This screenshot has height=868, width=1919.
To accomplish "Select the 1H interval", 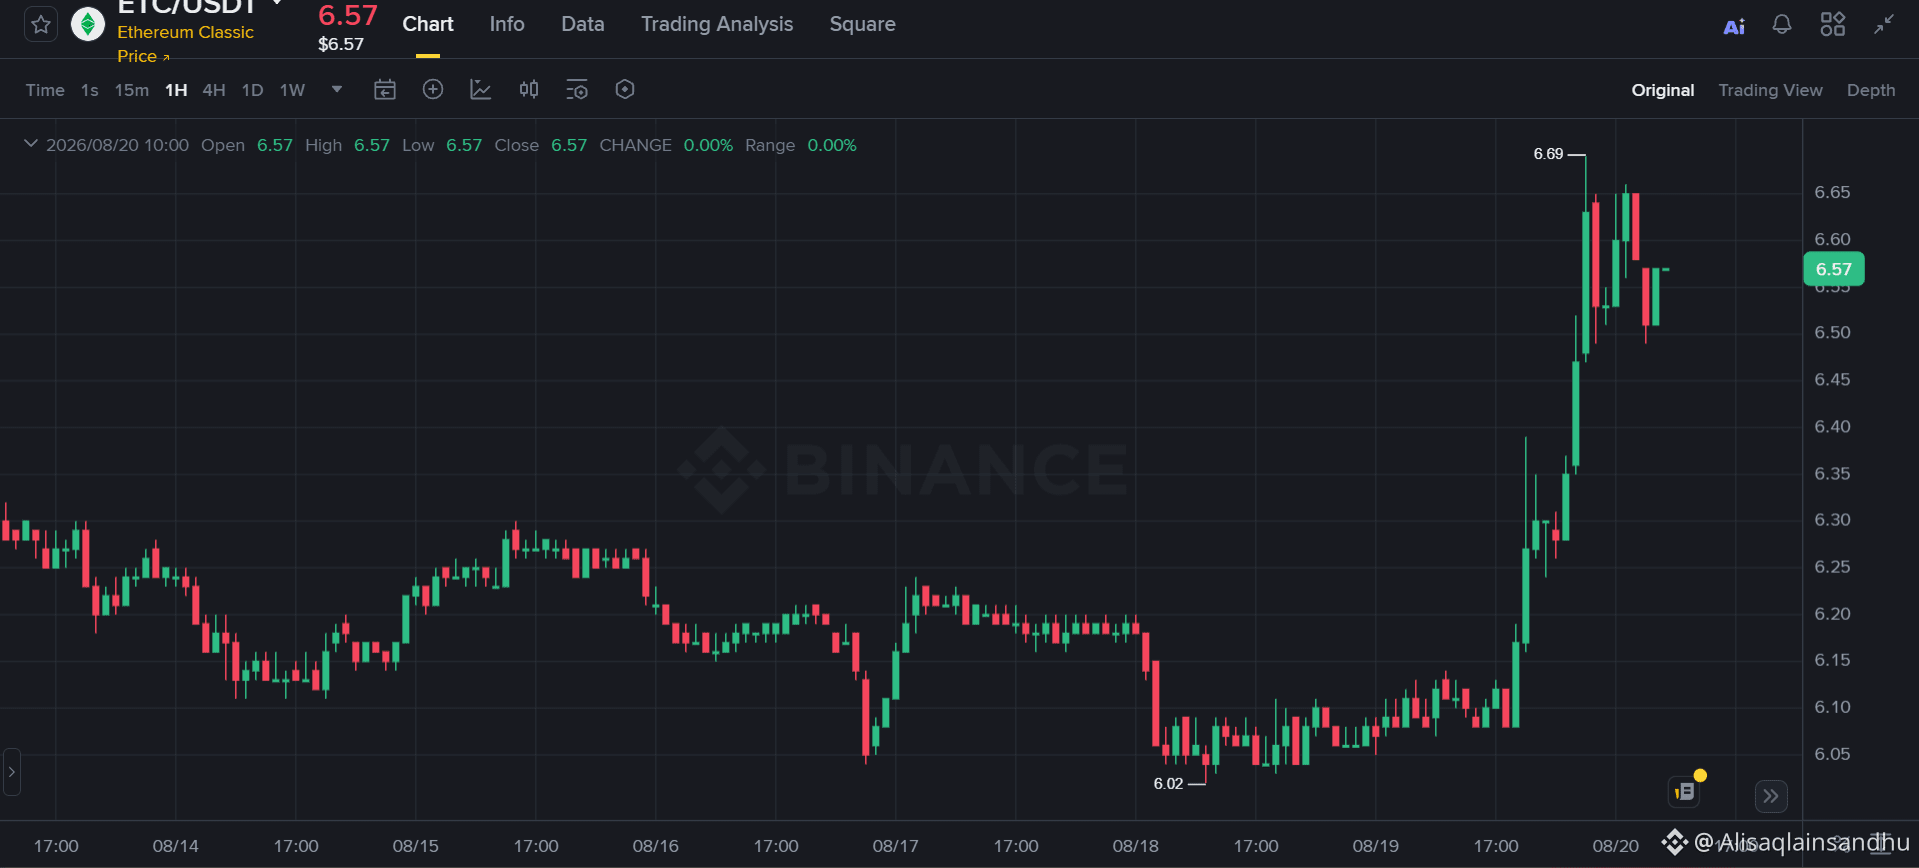I will tap(177, 90).
